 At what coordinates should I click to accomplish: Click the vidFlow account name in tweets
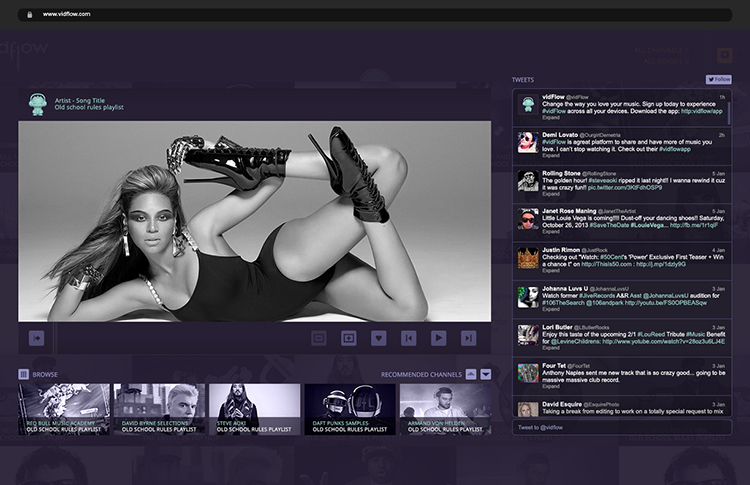(x=553, y=97)
